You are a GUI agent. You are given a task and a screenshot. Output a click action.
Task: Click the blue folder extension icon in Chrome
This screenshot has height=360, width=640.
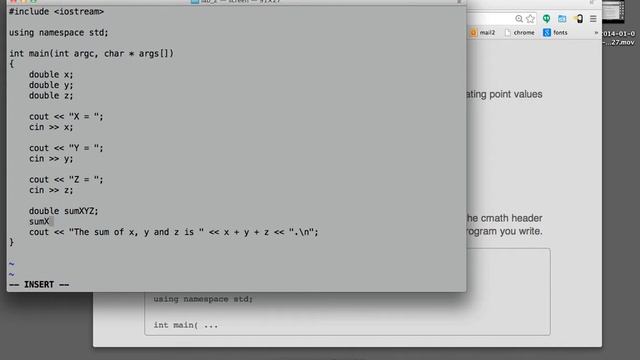562,19
